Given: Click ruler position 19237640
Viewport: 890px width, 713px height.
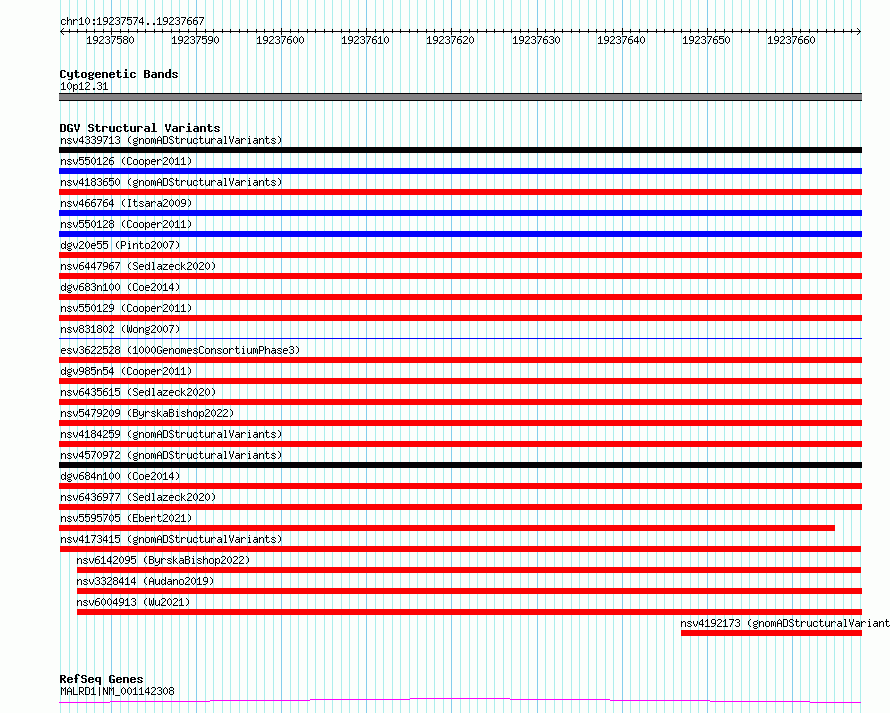Looking at the screenshot, I should pos(622,40).
